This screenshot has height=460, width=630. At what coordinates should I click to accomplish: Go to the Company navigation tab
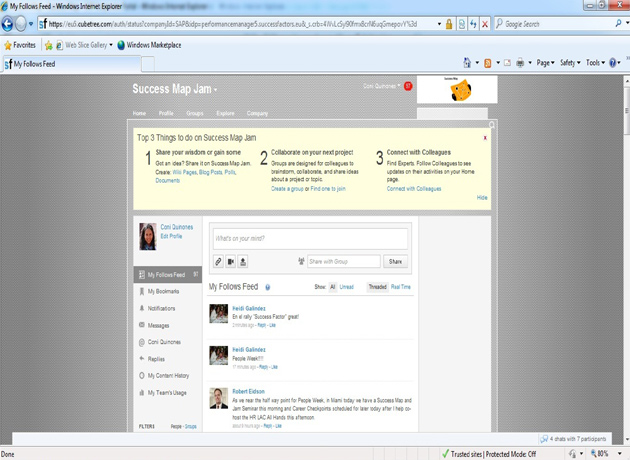point(257,113)
